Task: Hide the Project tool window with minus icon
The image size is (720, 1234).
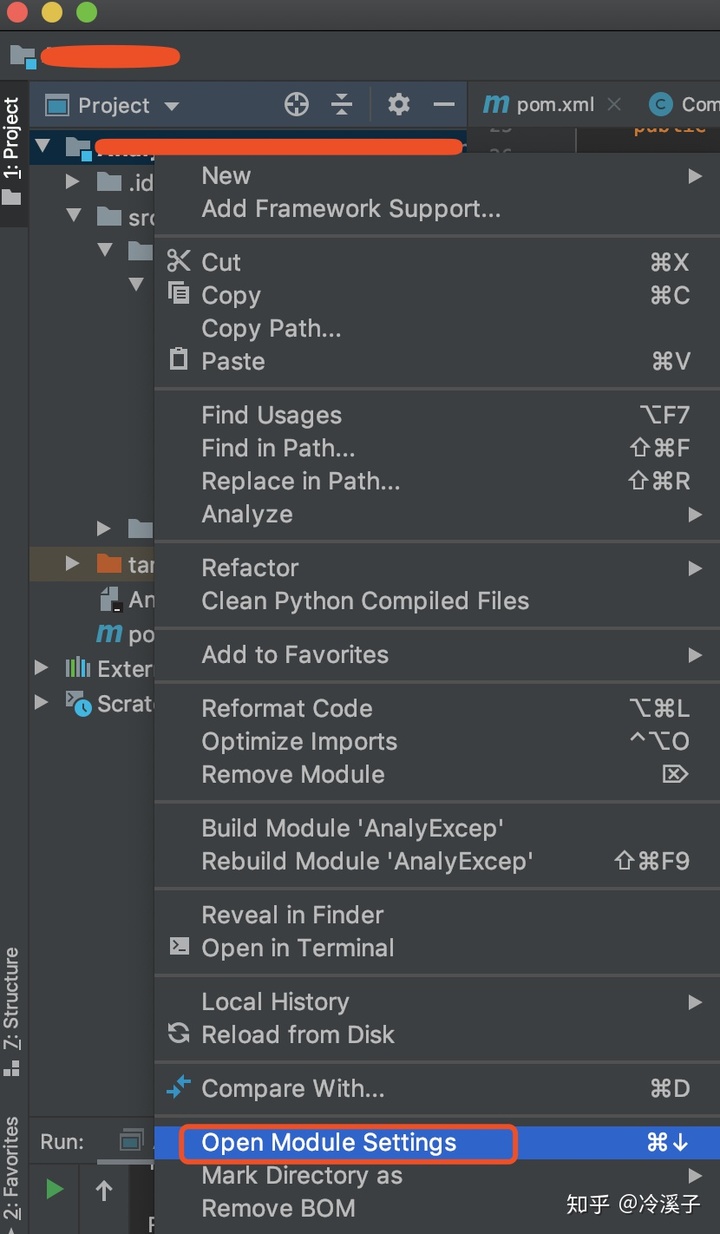Action: 443,104
